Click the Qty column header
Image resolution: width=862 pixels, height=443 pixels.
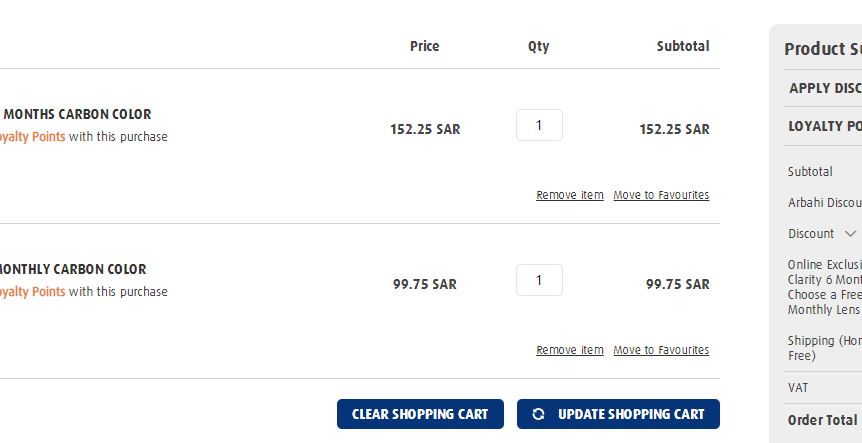point(539,46)
